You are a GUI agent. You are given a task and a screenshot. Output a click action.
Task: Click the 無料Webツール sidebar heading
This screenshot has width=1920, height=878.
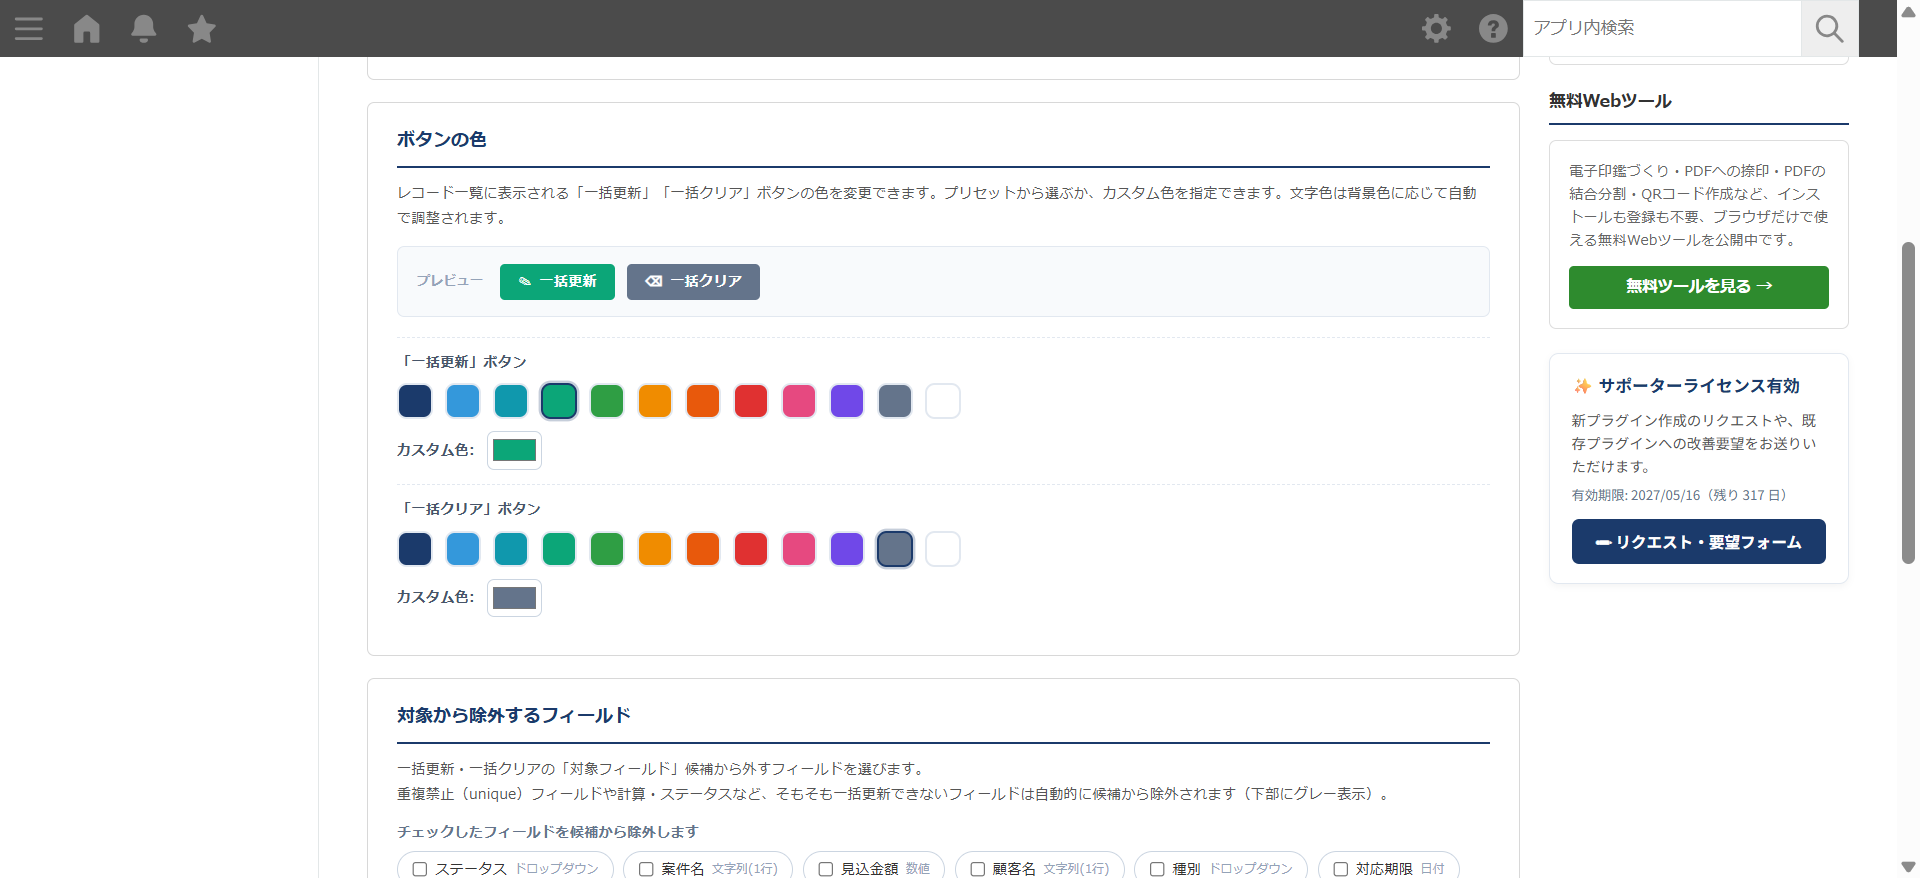[1610, 101]
